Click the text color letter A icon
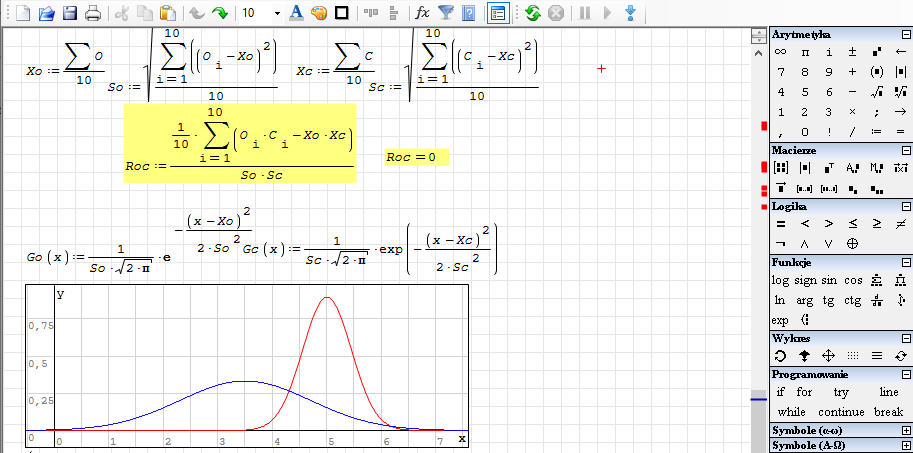 click(296, 13)
